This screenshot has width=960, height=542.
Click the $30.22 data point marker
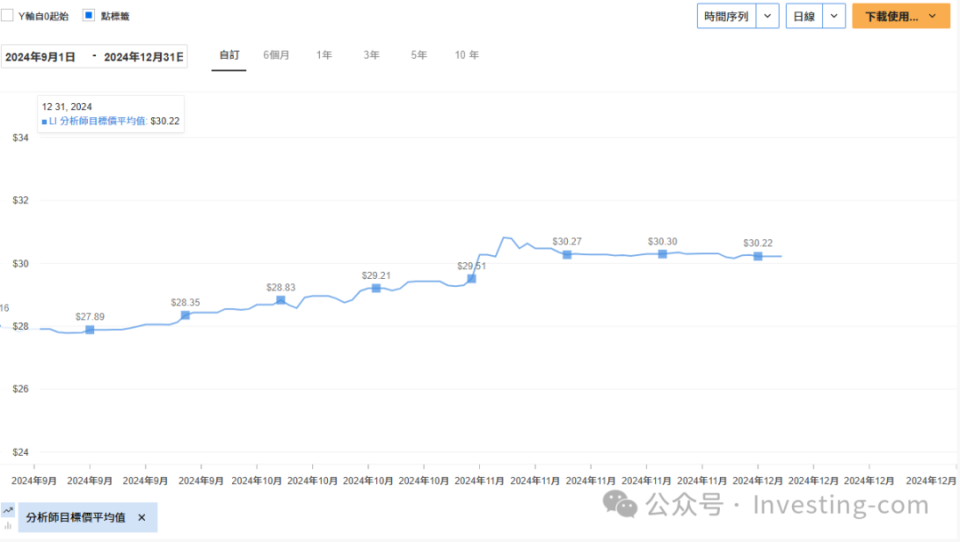[x=758, y=256]
